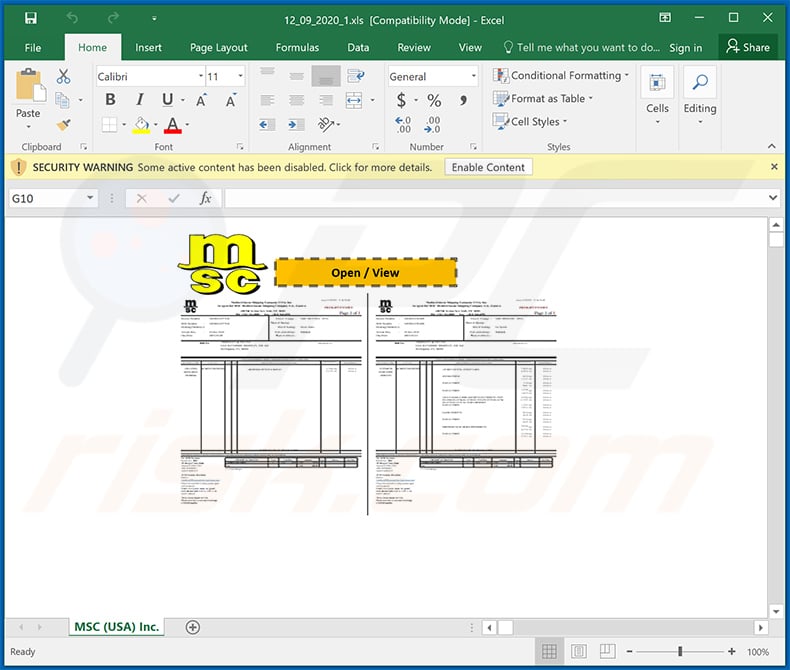Screen dimensions: 790x670
Task: Click Decrease Decimal icon
Action: click(432, 124)
